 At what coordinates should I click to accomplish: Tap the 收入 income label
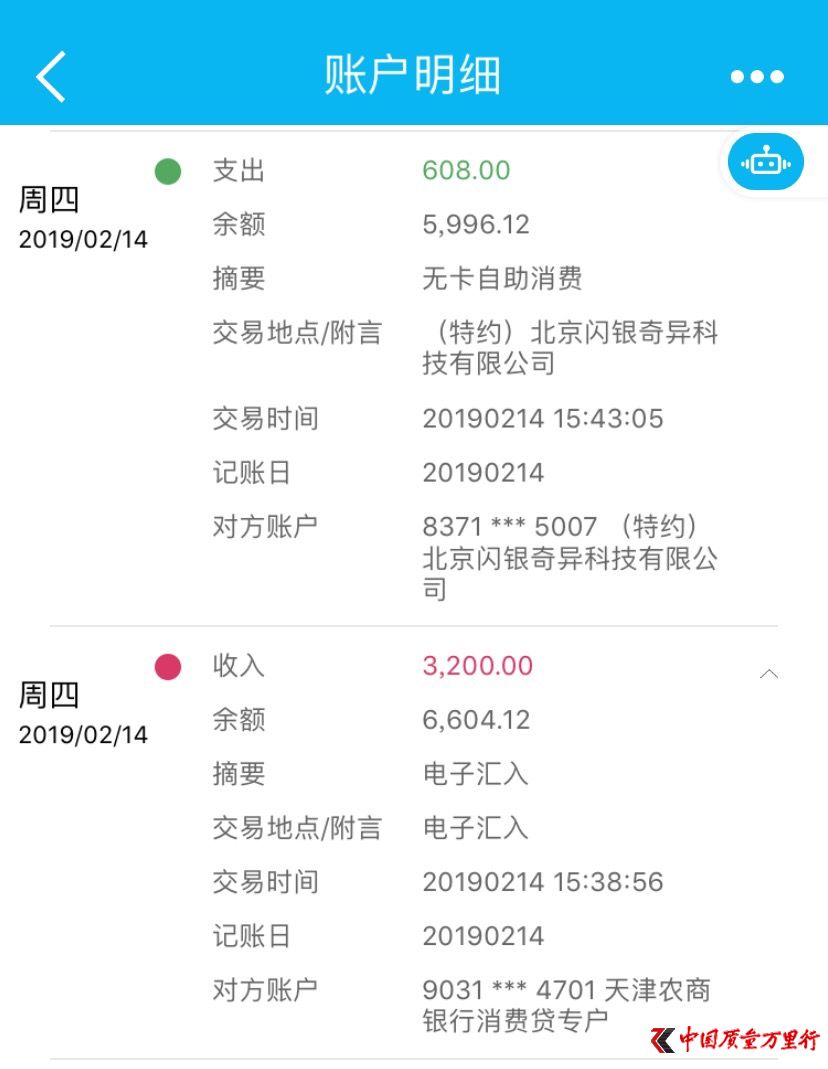[x=238, y=666]
